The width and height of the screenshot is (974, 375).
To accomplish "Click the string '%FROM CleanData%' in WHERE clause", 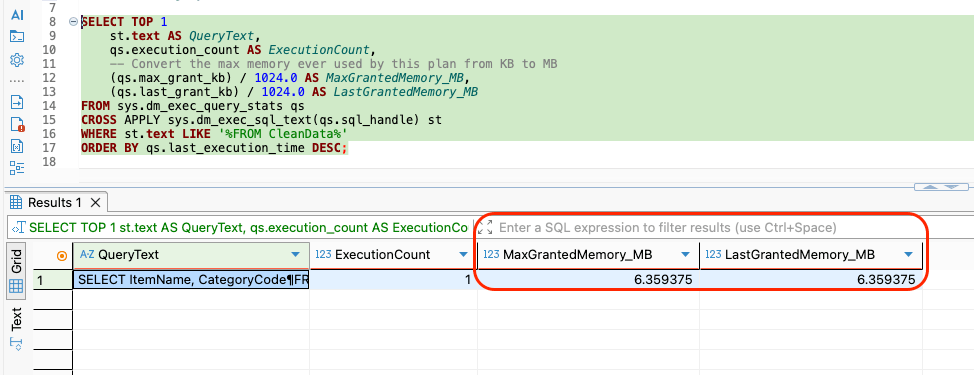I will (282, 134).
